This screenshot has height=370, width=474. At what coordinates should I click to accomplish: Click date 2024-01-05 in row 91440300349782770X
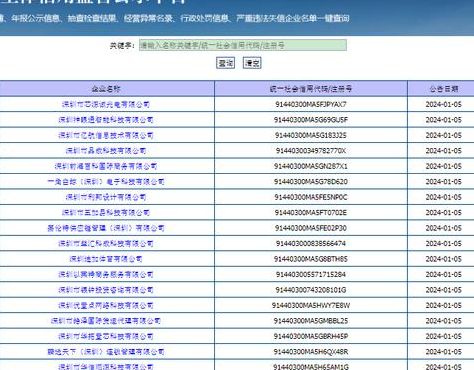[x=443, y=151]
